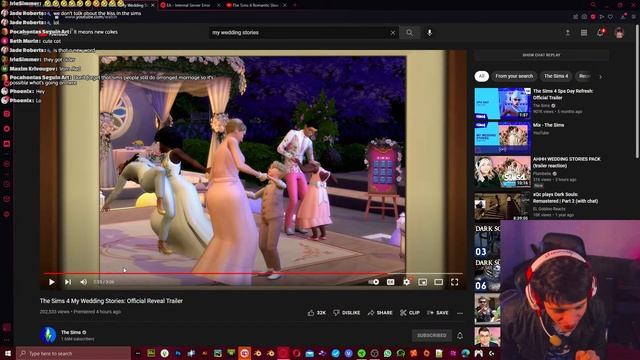Open Telegram from taskbar
640x360 pixels.
pos(336,353)
